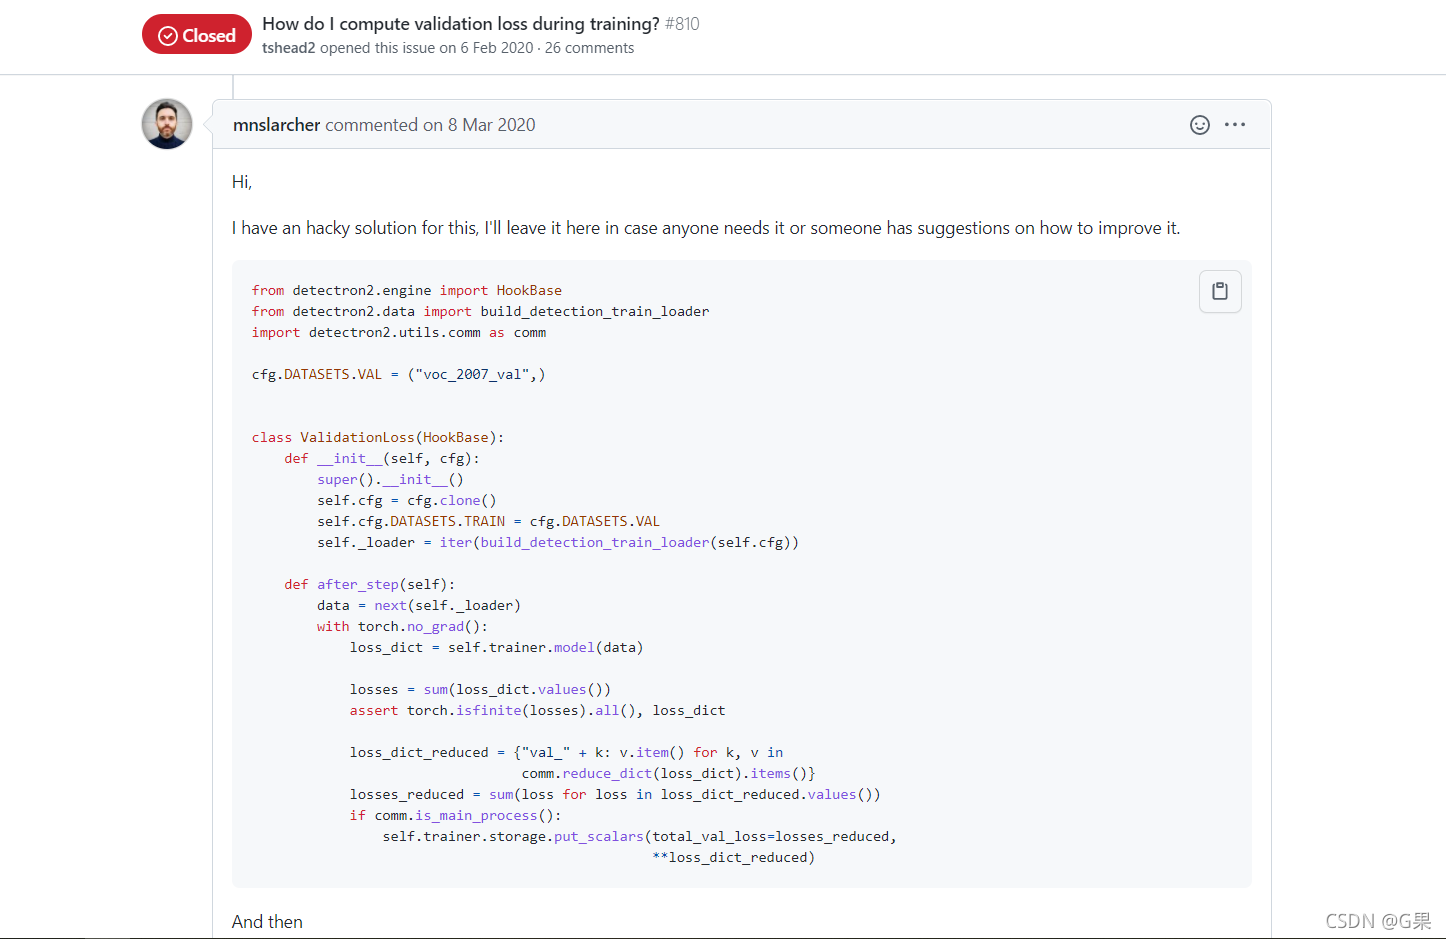Viewport: 1446px width, 939px height.
Task: Click the 'self._loader = iter(...)' code line
Action: pyautogui.click(x=558, y=542)
